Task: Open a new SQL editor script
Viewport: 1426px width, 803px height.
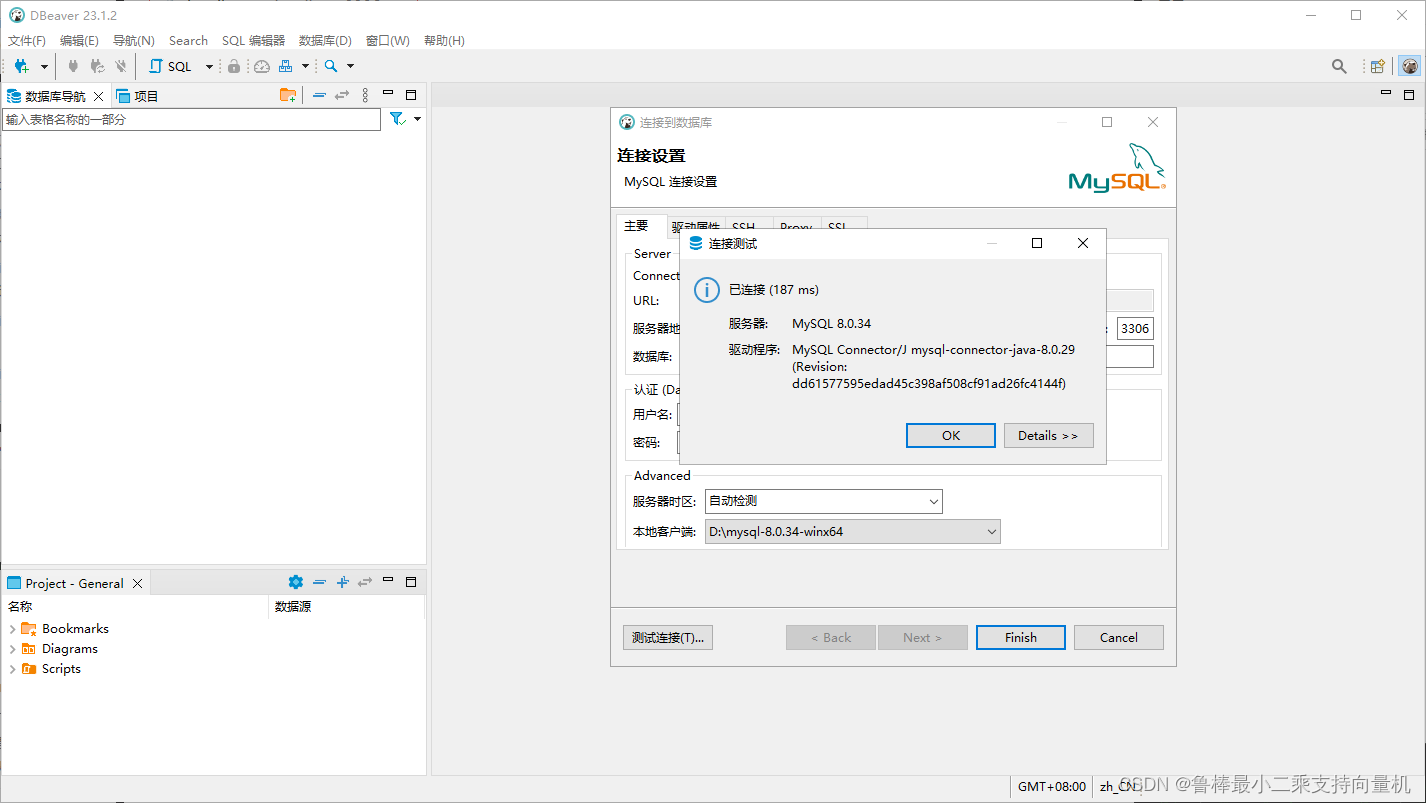Action: tap(170, 66)
